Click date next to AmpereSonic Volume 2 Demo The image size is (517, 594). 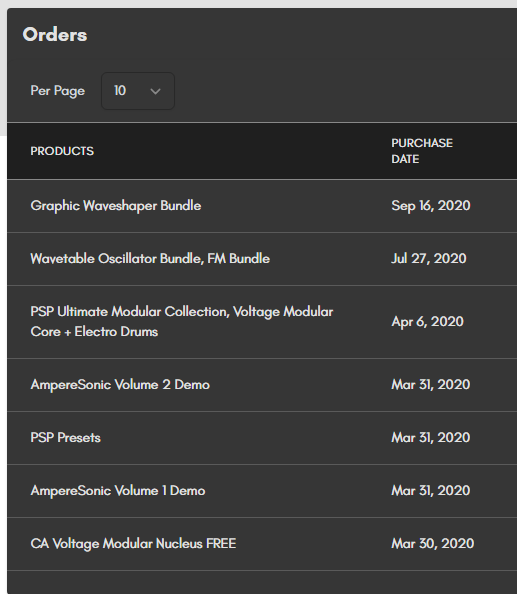pyautogui.click(x=431, y=385)
